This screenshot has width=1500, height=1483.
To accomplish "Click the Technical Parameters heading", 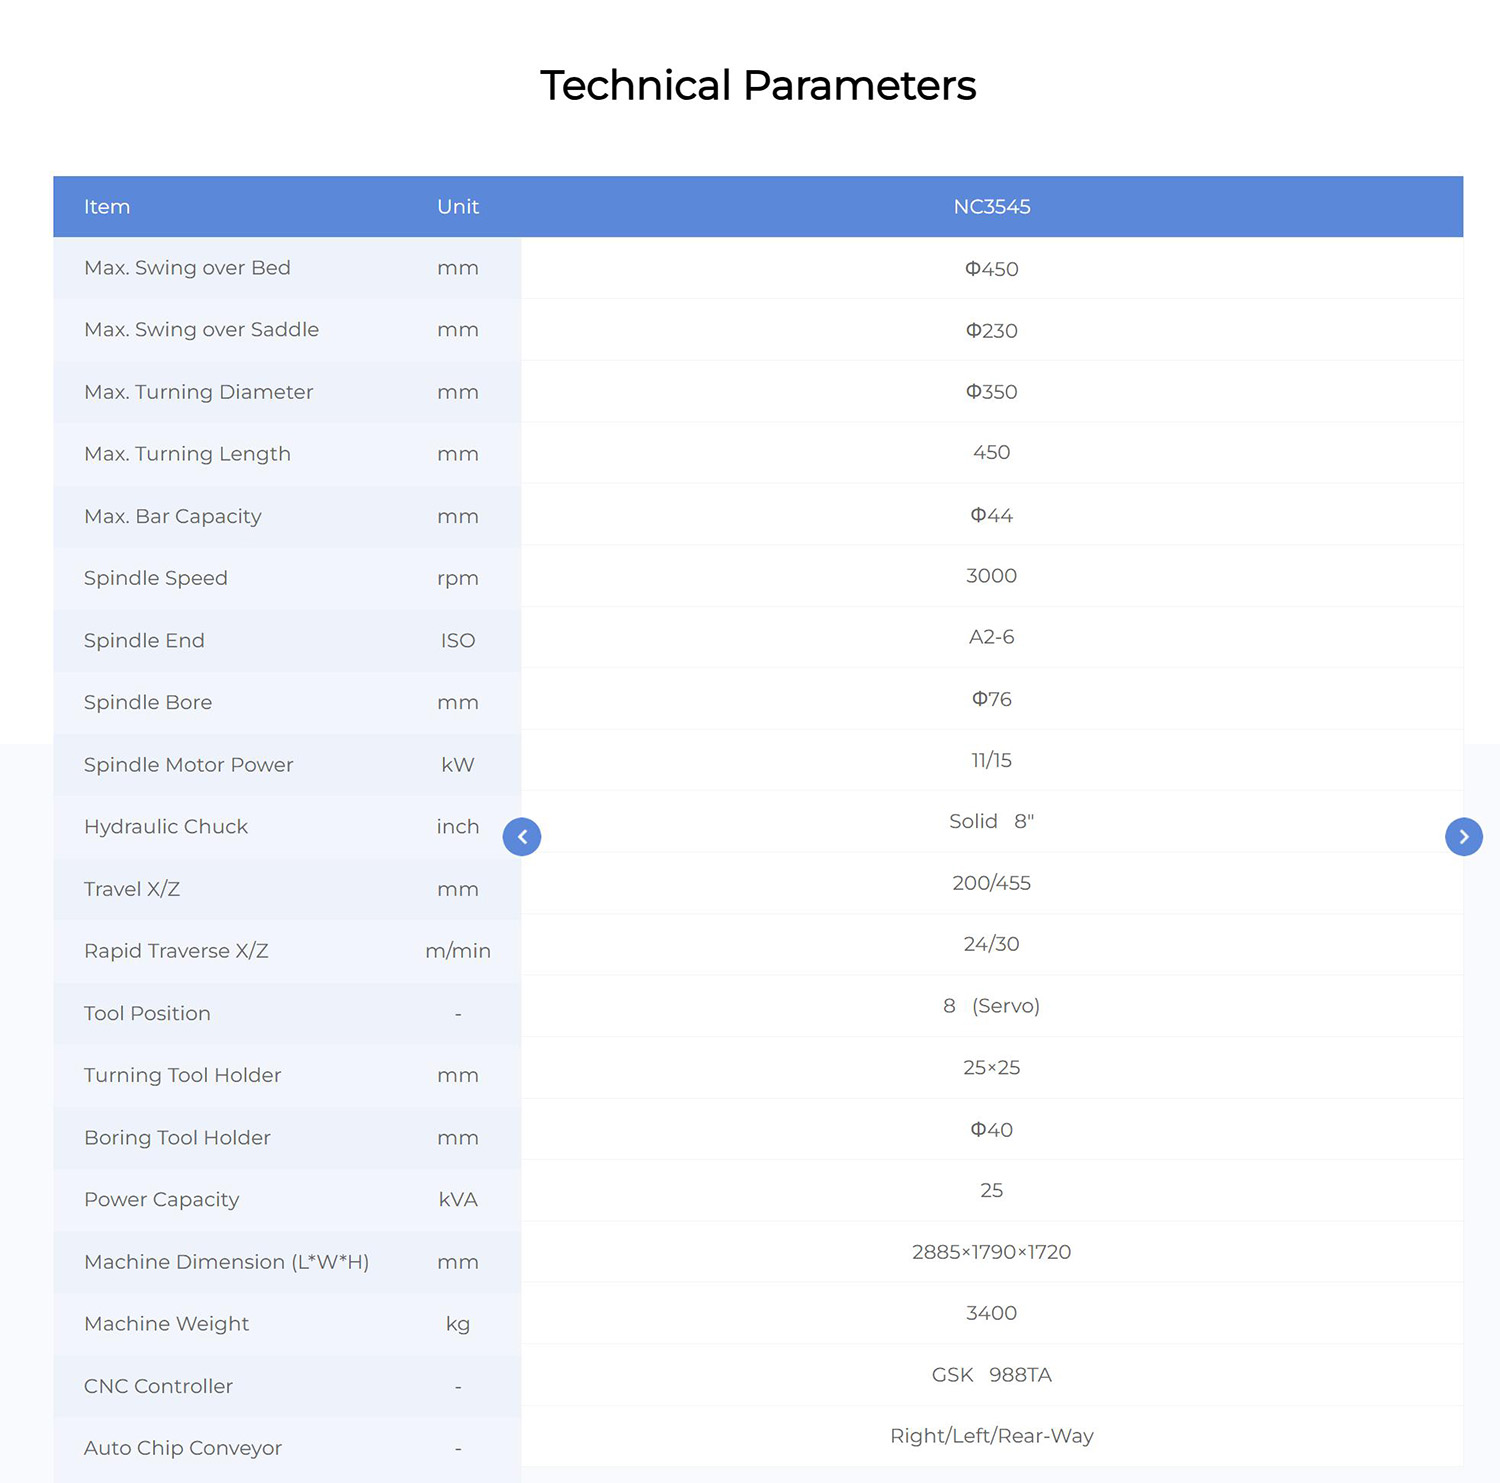I will coord(758,85).
